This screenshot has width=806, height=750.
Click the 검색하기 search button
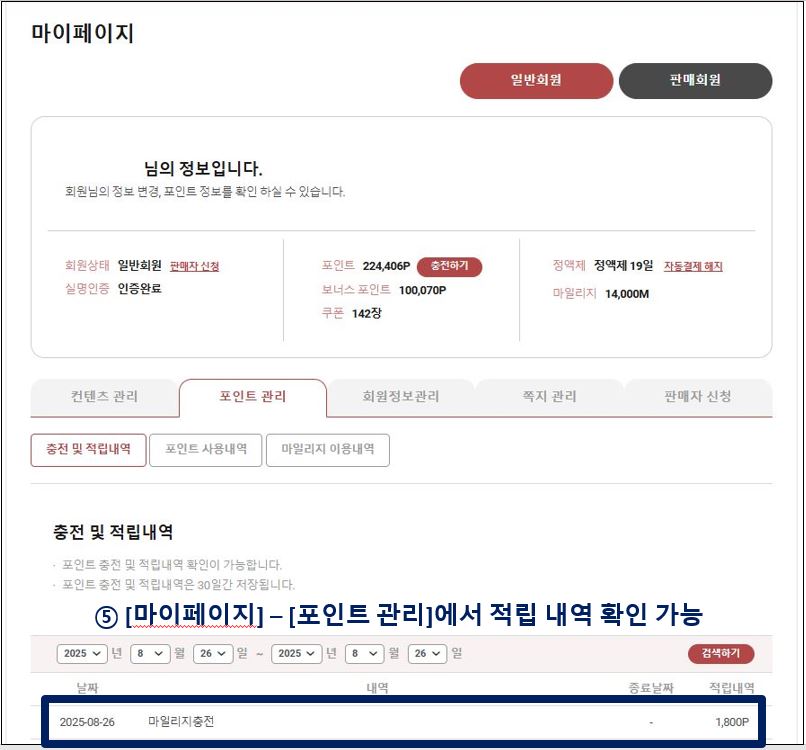(721, 653)
